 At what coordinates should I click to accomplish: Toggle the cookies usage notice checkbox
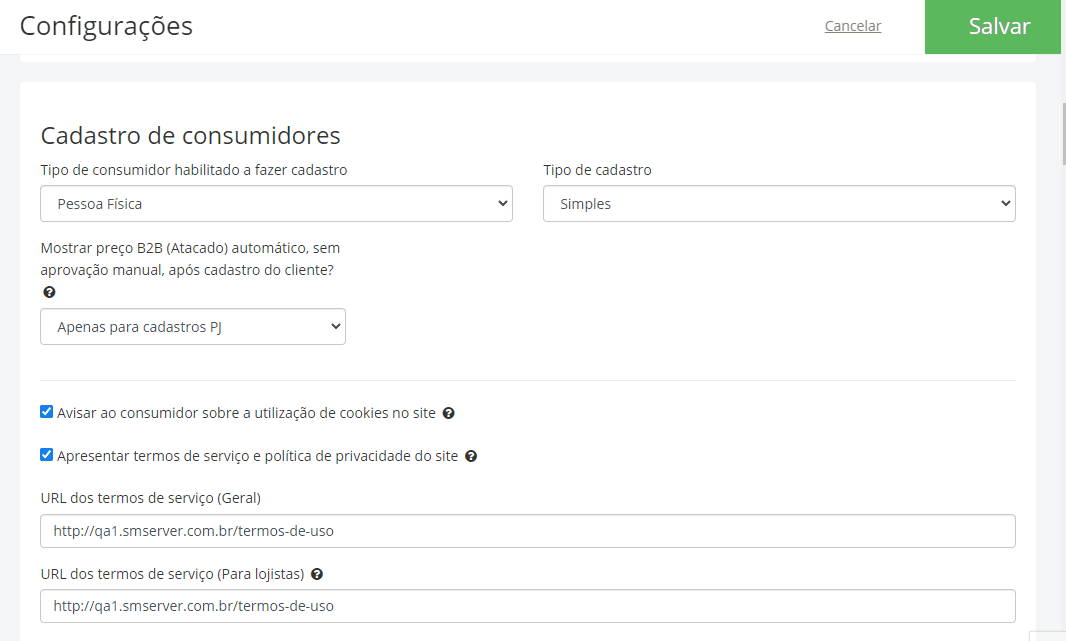(x=46, y=411)
